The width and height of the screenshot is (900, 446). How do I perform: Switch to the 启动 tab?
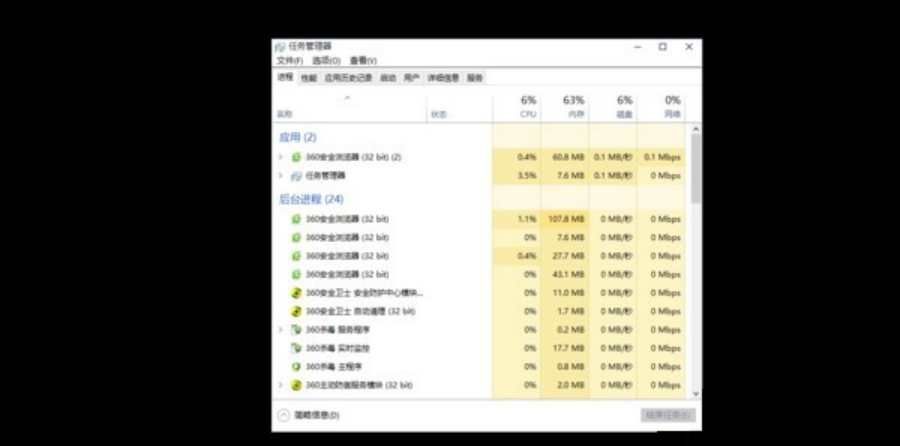[388, 78]
